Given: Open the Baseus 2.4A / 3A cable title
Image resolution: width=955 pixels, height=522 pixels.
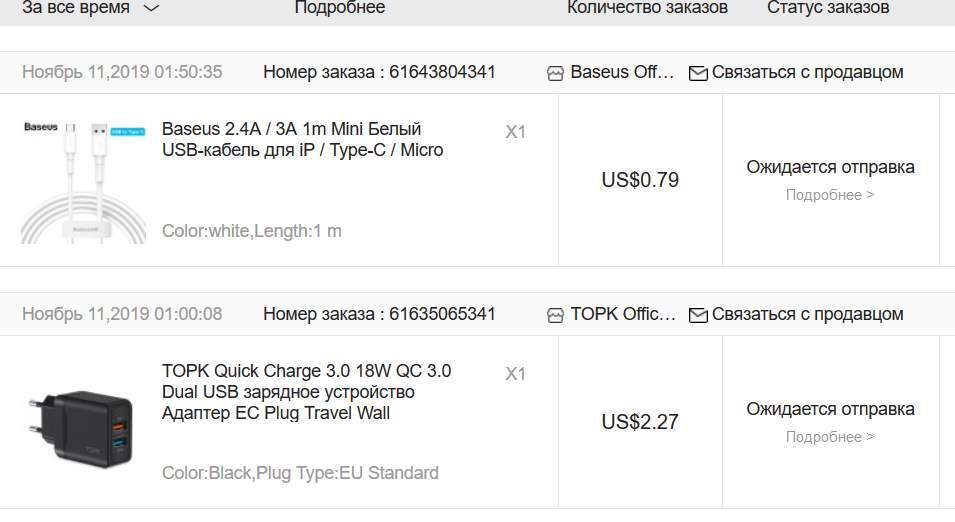Looking at the screenshot, I should click(302, 140).
